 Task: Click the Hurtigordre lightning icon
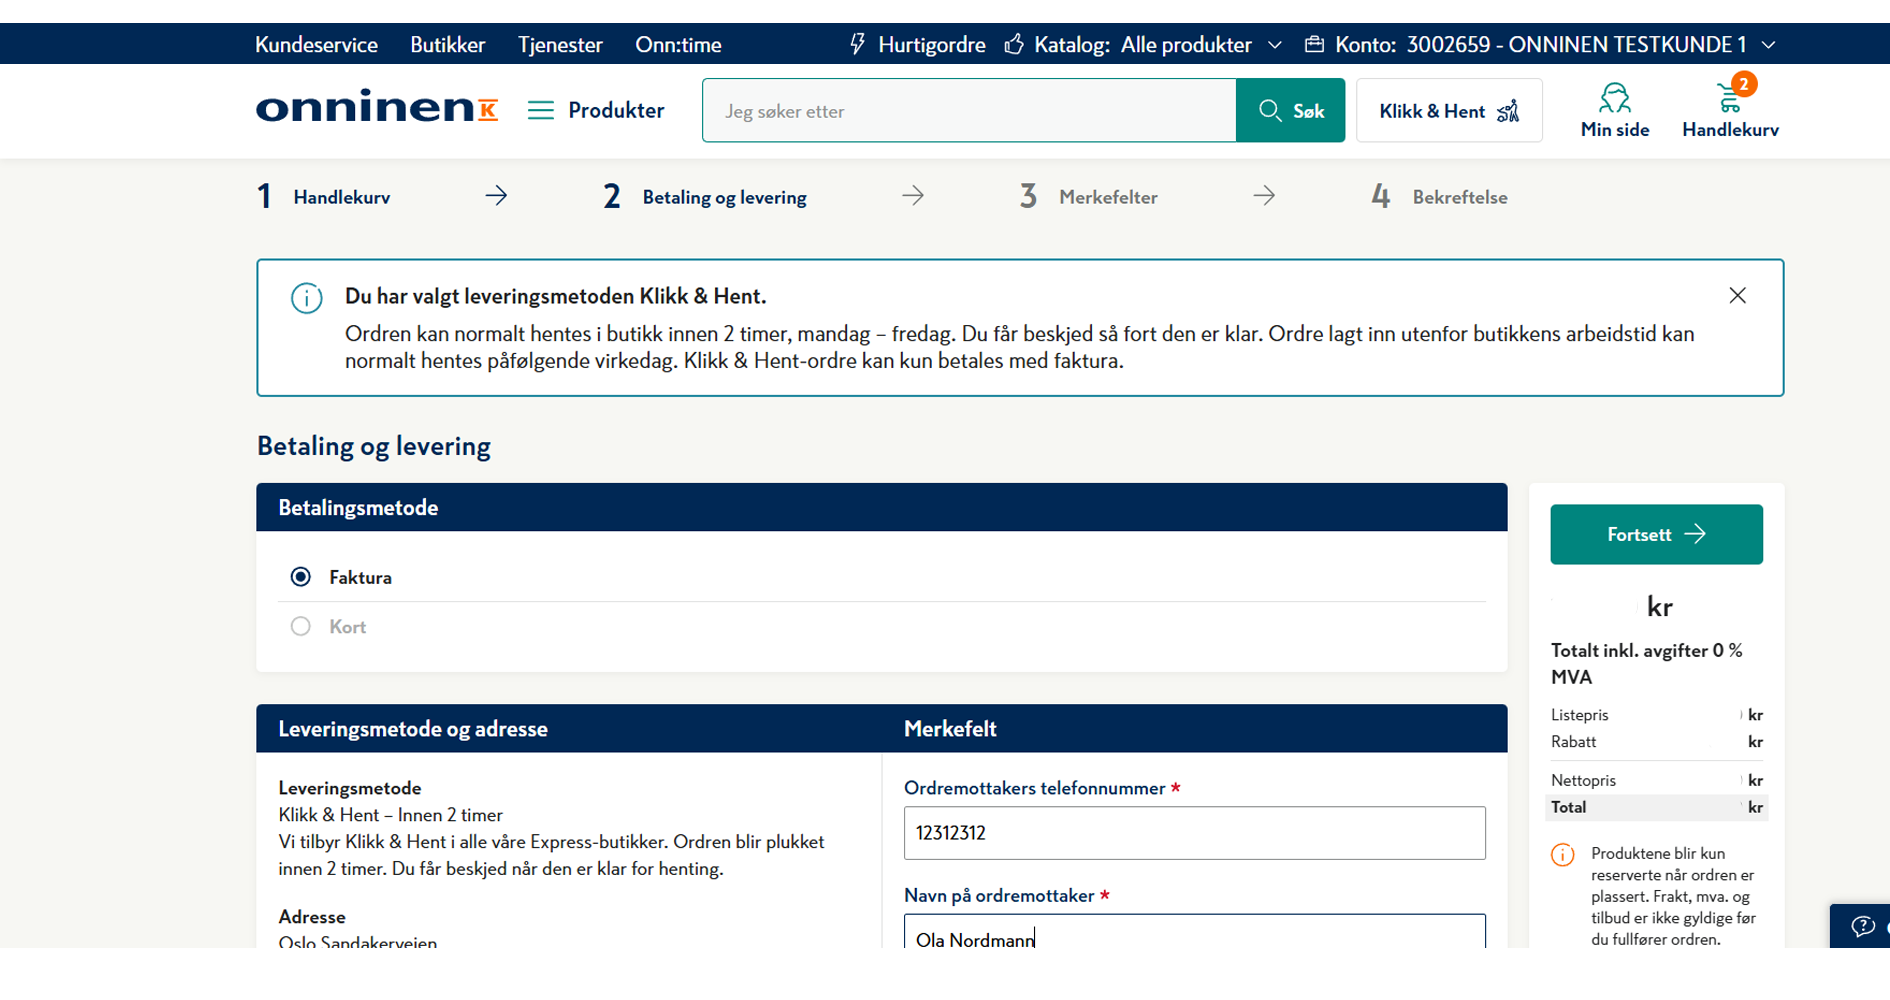(x=857, y=44)
